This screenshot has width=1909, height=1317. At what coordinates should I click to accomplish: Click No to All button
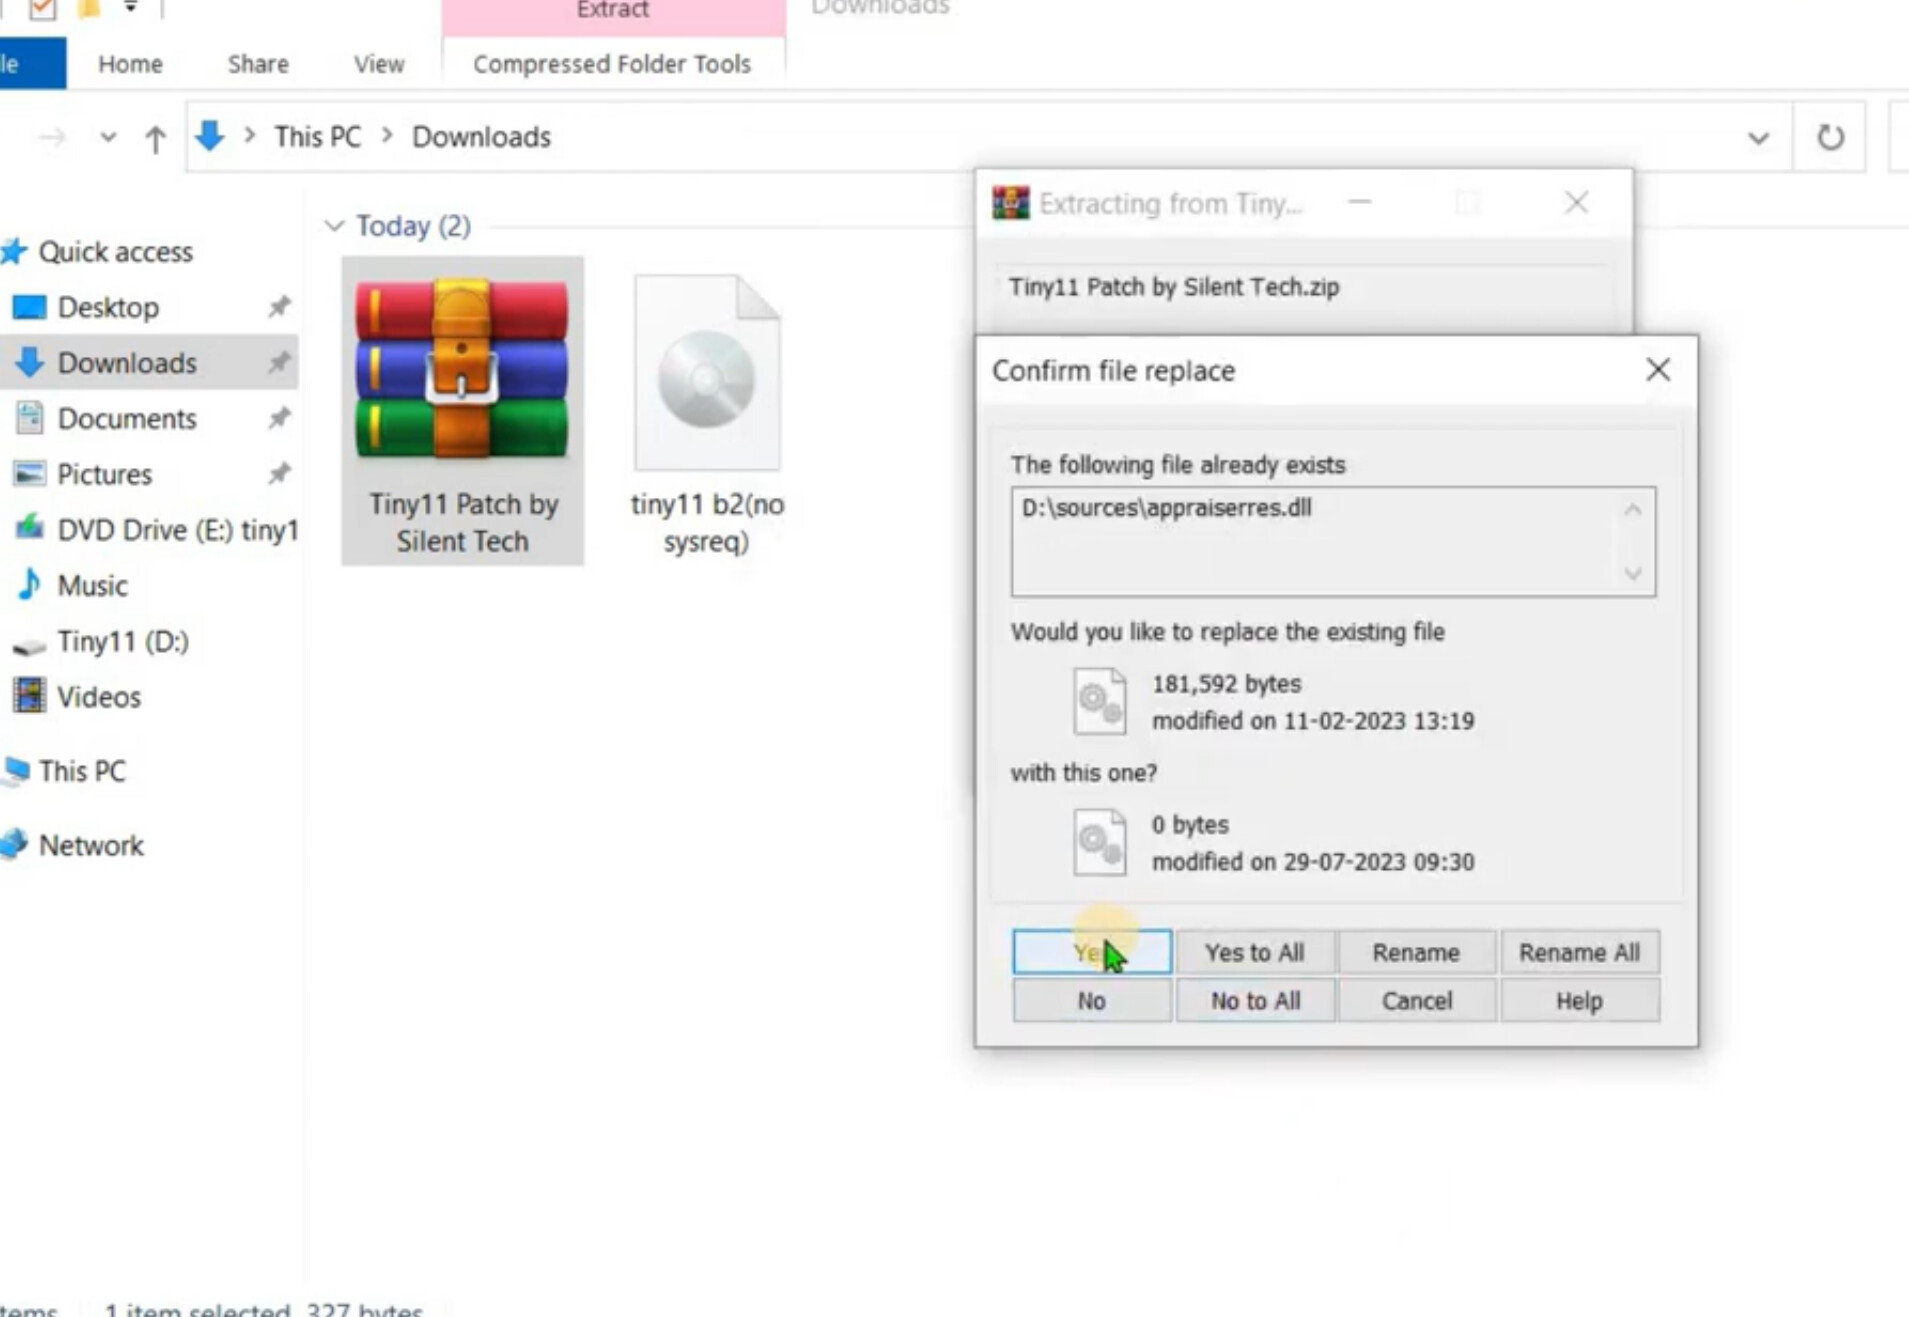tap(1254, 1001)
